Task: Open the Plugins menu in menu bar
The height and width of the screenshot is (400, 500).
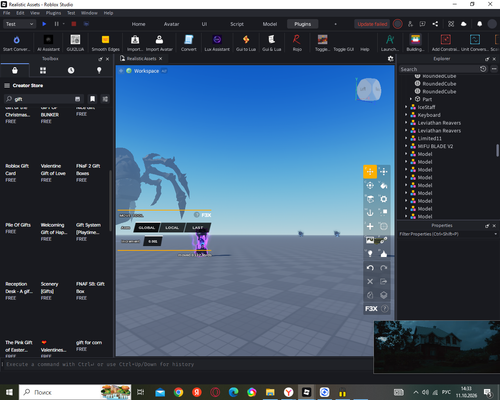Action: [53, 13]
